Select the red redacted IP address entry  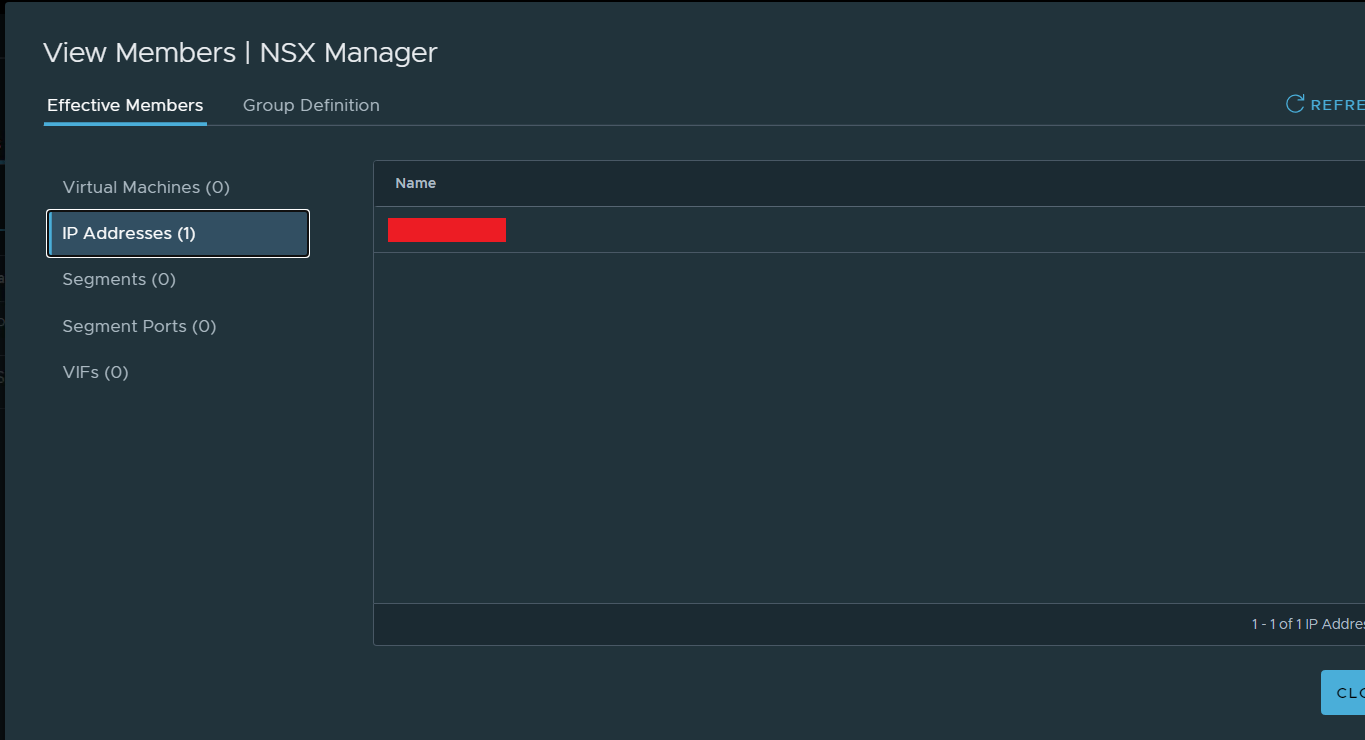click(x=447, y=230)
